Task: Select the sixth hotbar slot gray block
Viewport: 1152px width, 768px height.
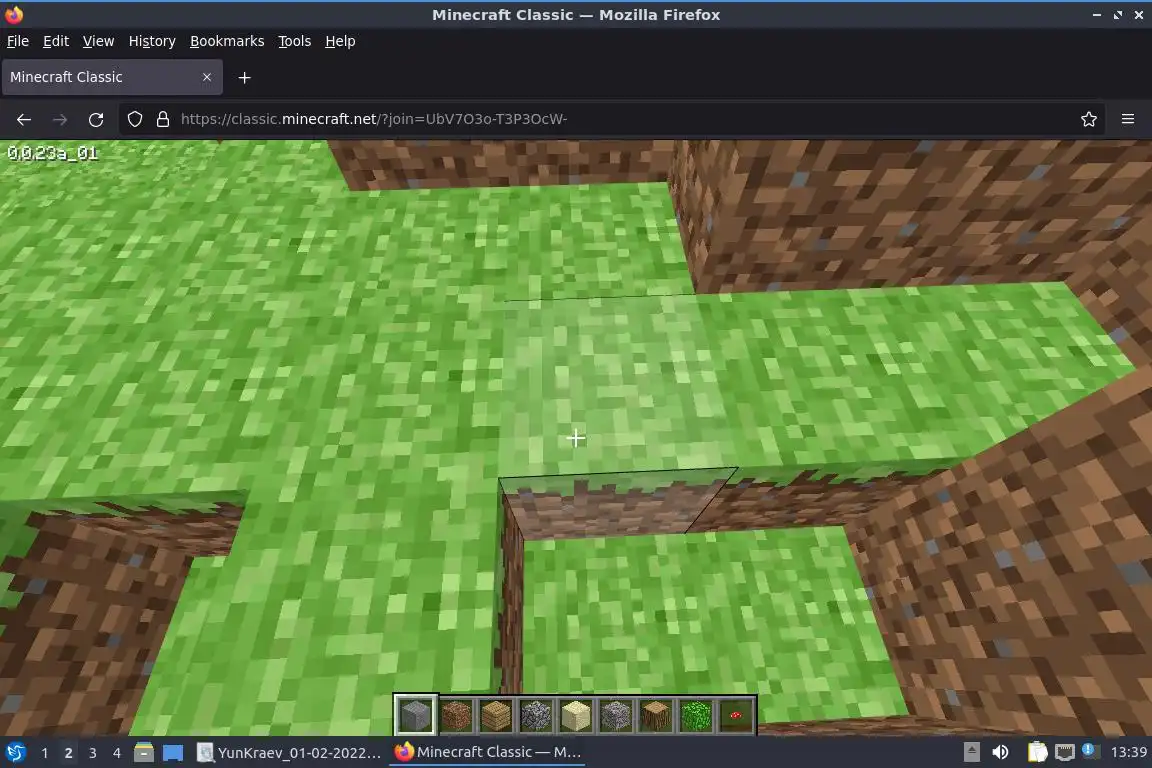Action: [x=616, y=714]
